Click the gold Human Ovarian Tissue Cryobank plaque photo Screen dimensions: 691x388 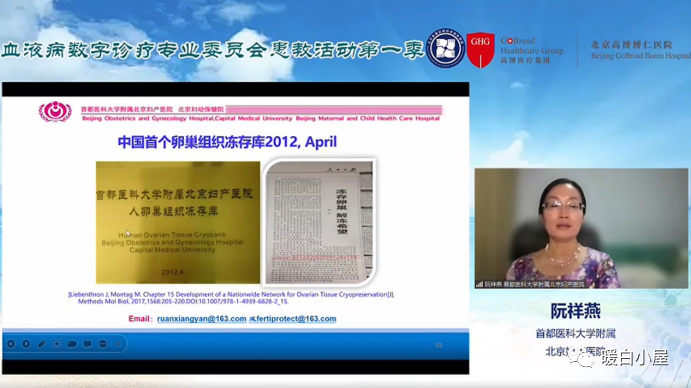[178, 222]
